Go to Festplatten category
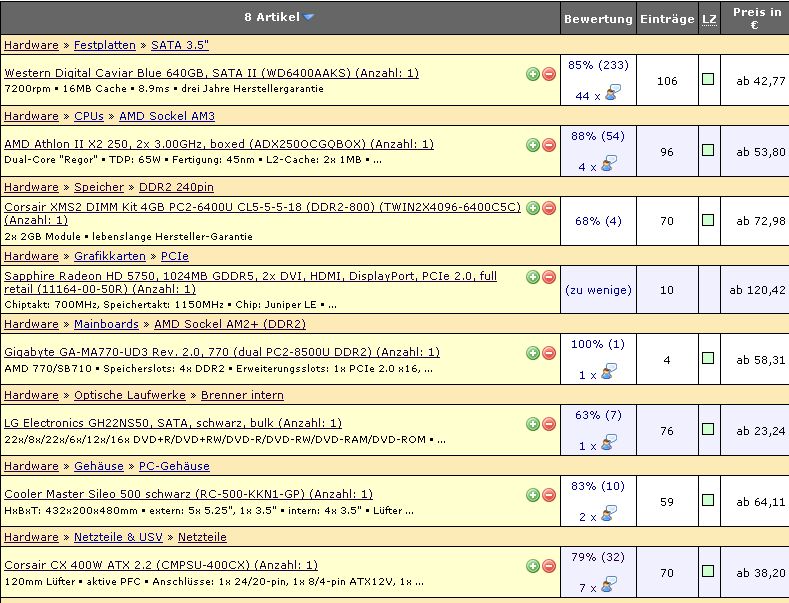The width and height of the screenshot is (789, 603). 105,45
